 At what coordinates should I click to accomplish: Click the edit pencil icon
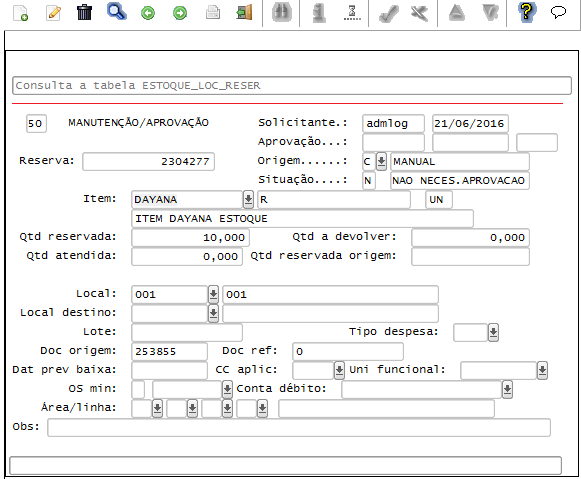click(54, 13)
